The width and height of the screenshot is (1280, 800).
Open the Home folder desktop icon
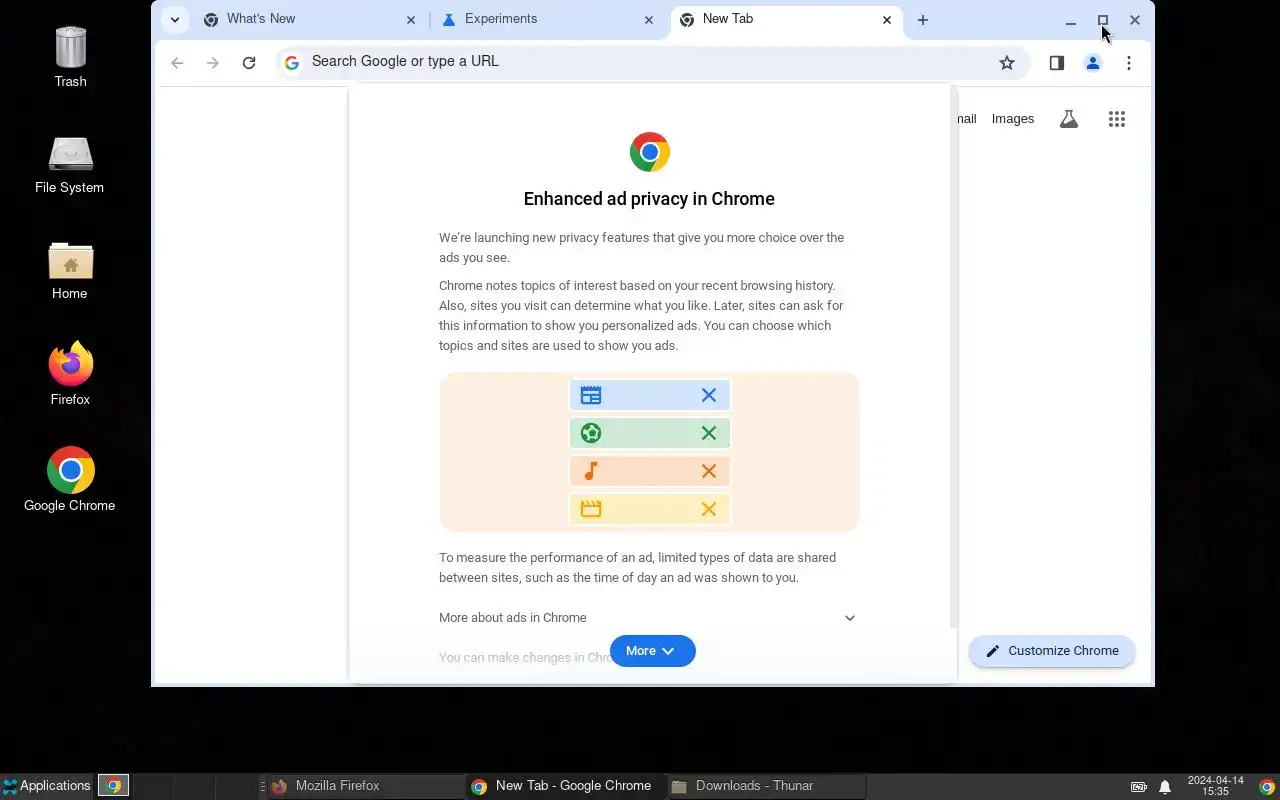click(x=70, y=271)
